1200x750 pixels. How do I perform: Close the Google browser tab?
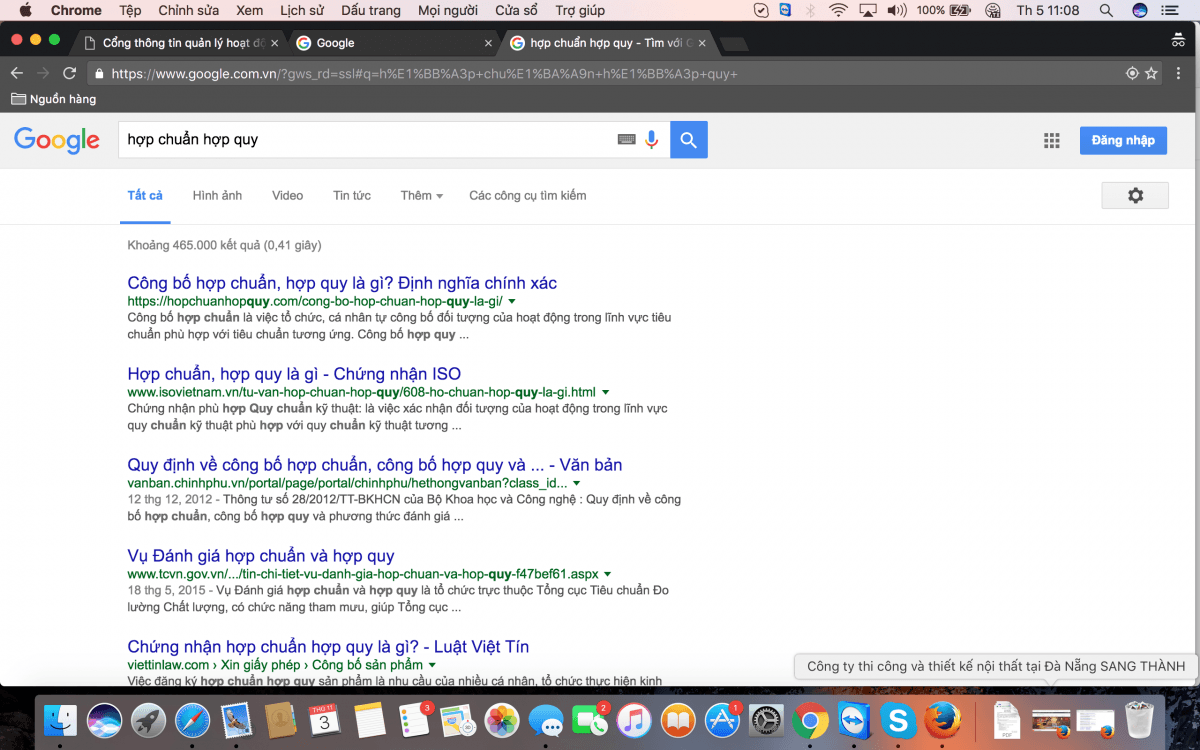(488, 43)
